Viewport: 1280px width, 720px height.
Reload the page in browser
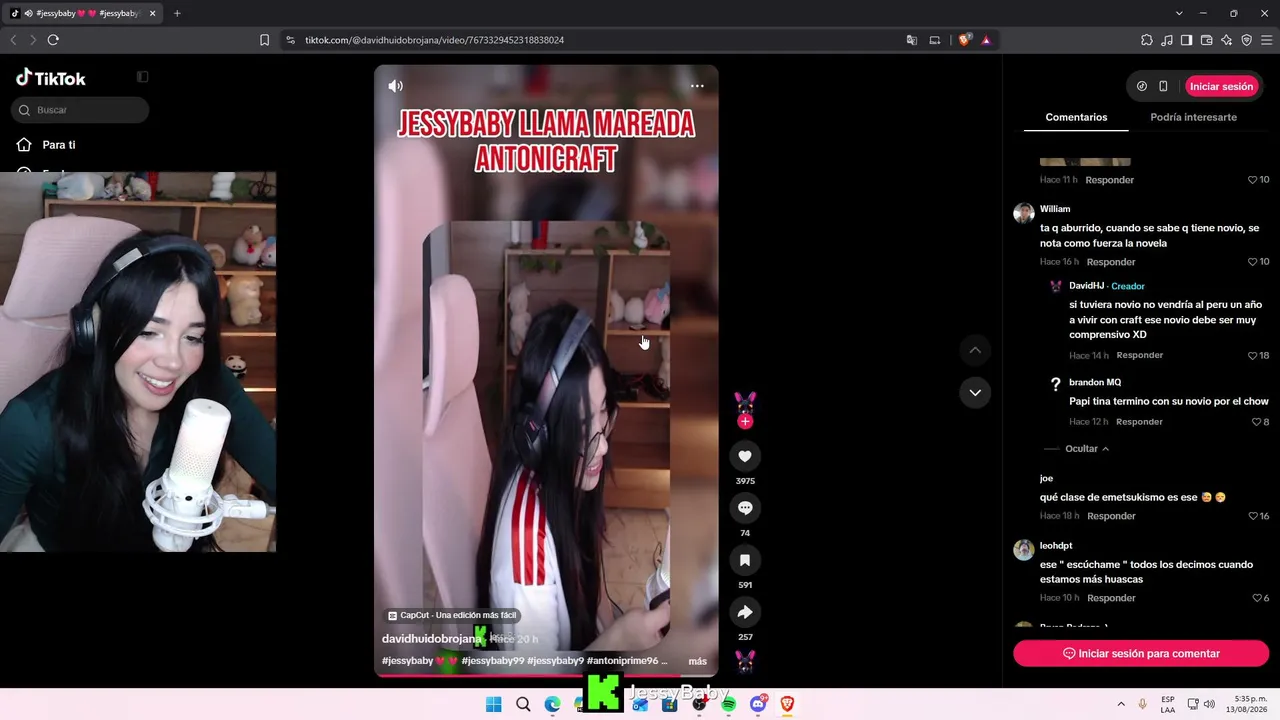click(53, 40)
